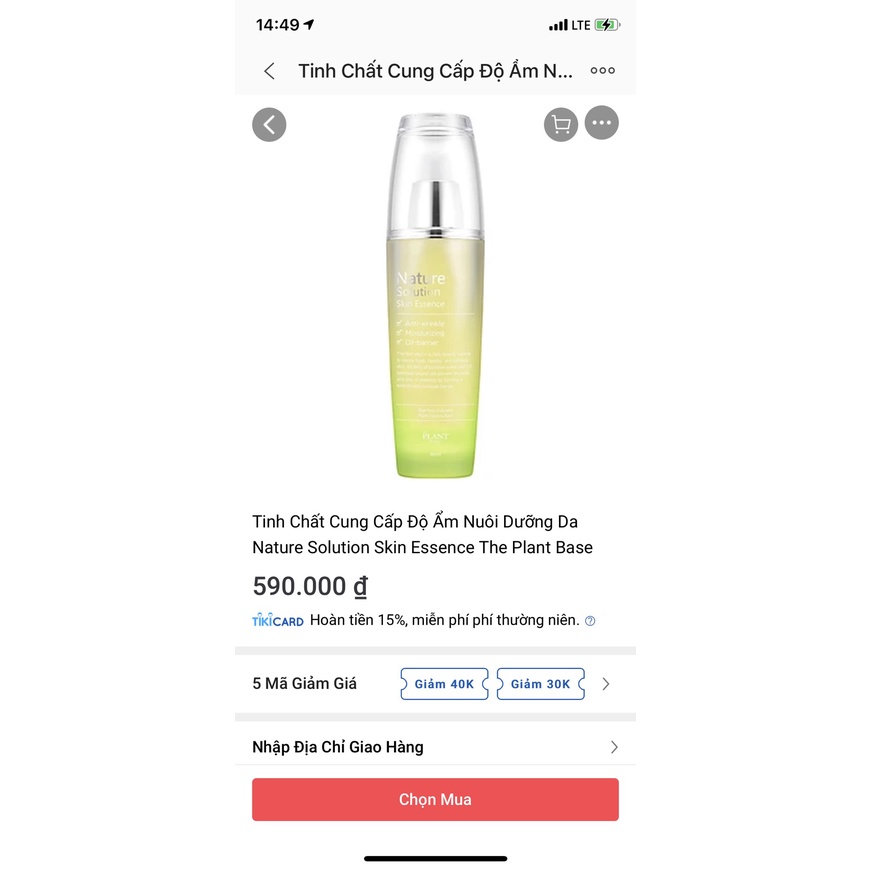Tap the product title text
Image resolution: width=870 pixels, height=870 pixels.
[x=422, y=534]
